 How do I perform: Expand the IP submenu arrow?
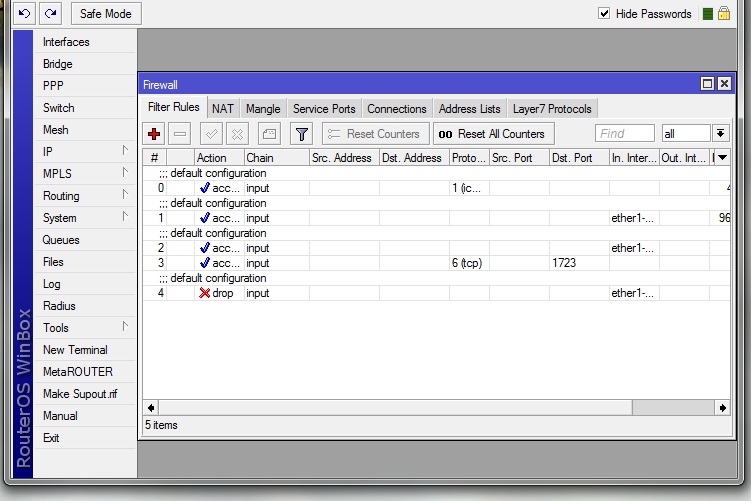point(125,150)
